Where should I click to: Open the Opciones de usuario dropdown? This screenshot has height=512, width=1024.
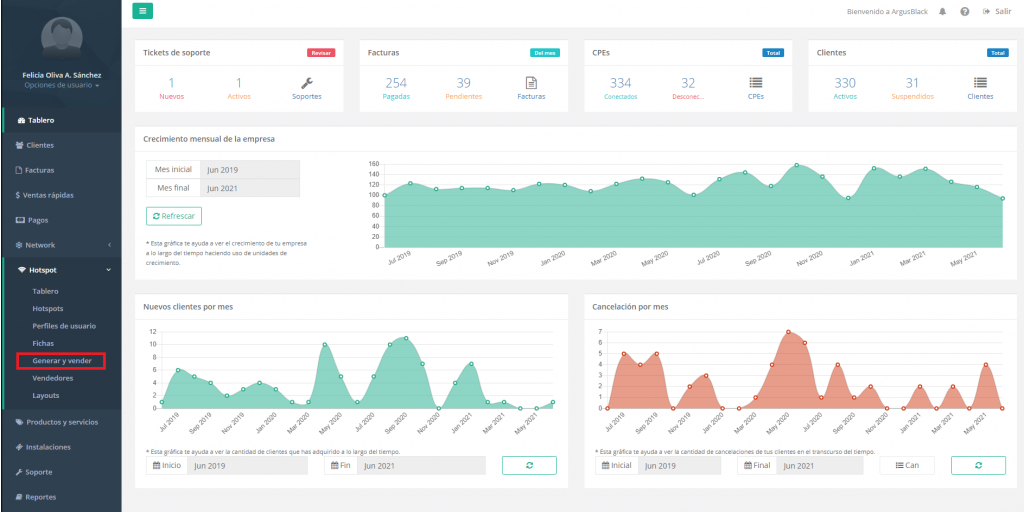(x=61, y=86)
